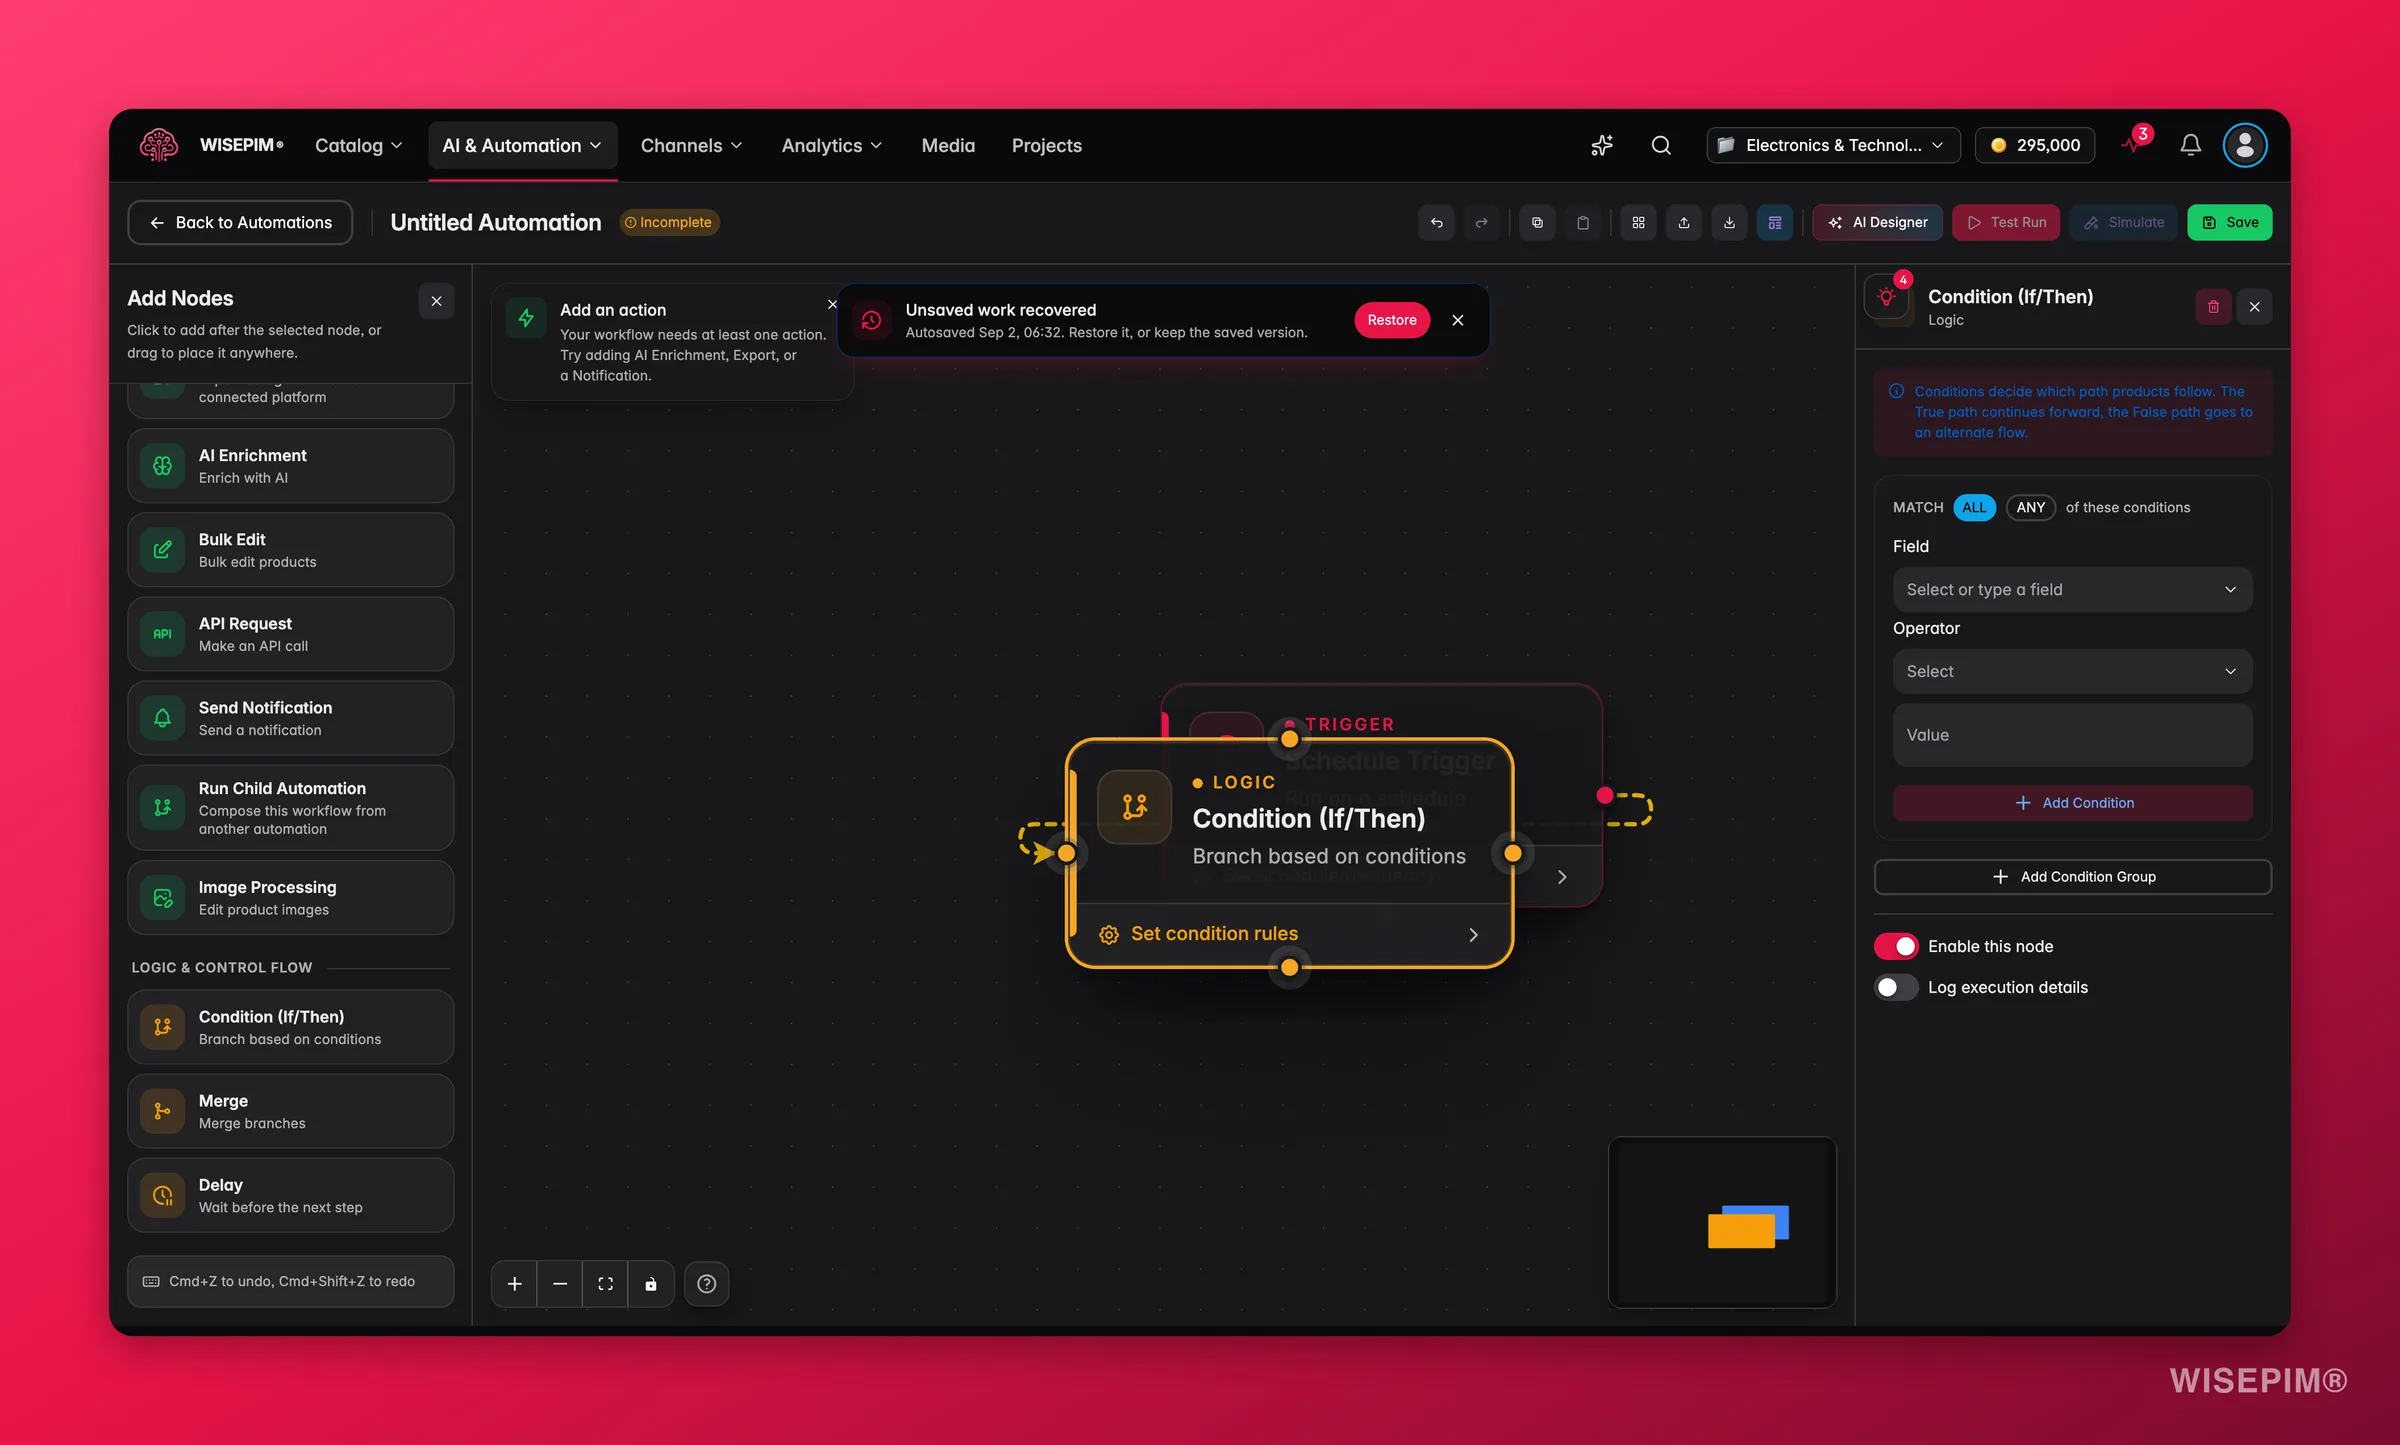Go to Projects section
This screenshot has width=2400, height=1445.
(1046, 145)
